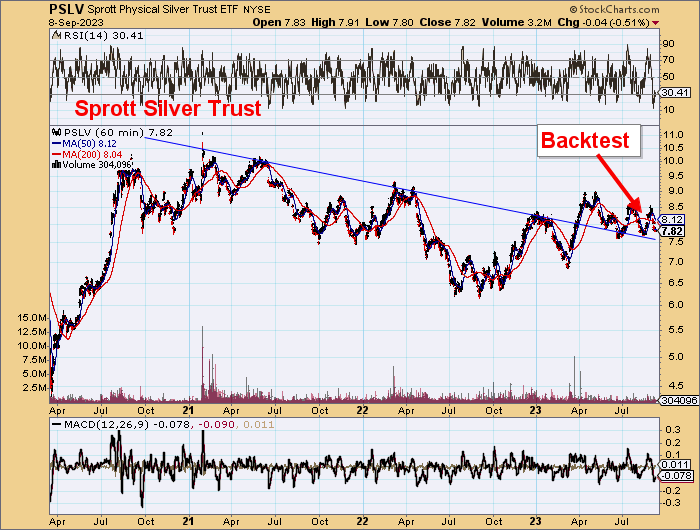Click the MACD(12,26,9) legend label

pos(106,425)
